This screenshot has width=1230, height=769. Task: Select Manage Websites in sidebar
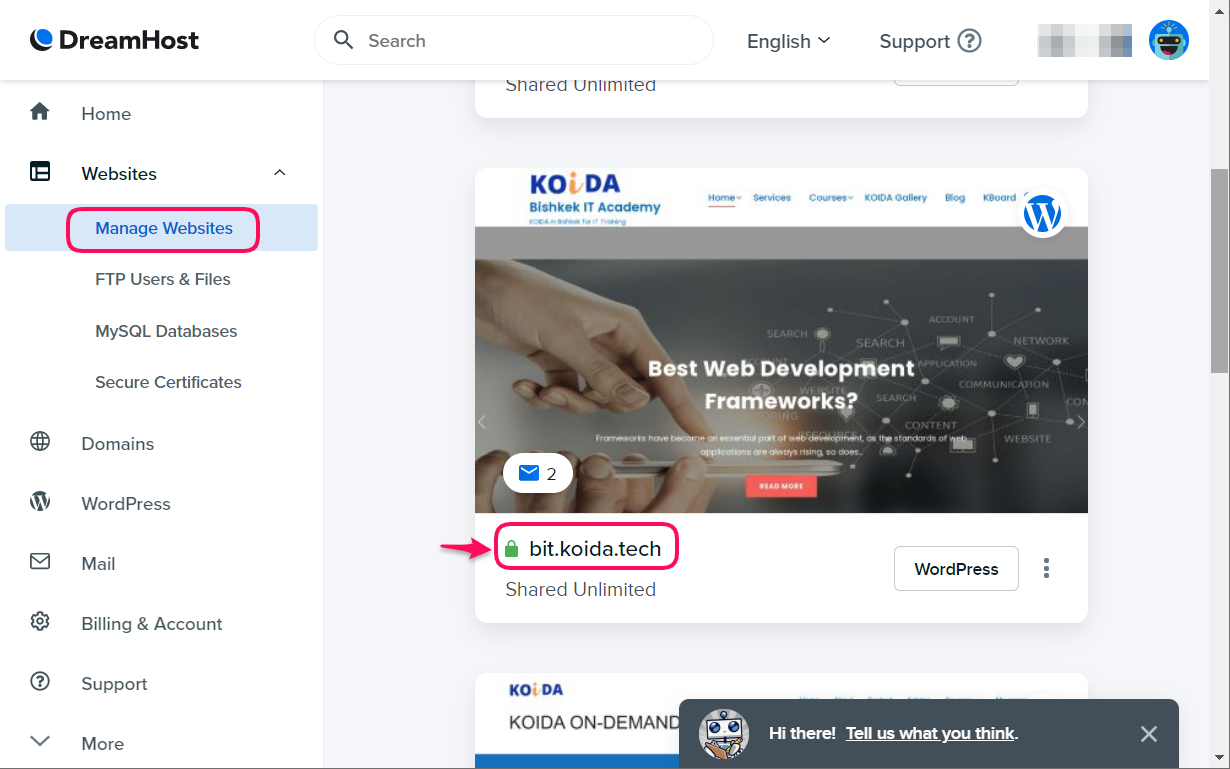[x=163, y=228]
